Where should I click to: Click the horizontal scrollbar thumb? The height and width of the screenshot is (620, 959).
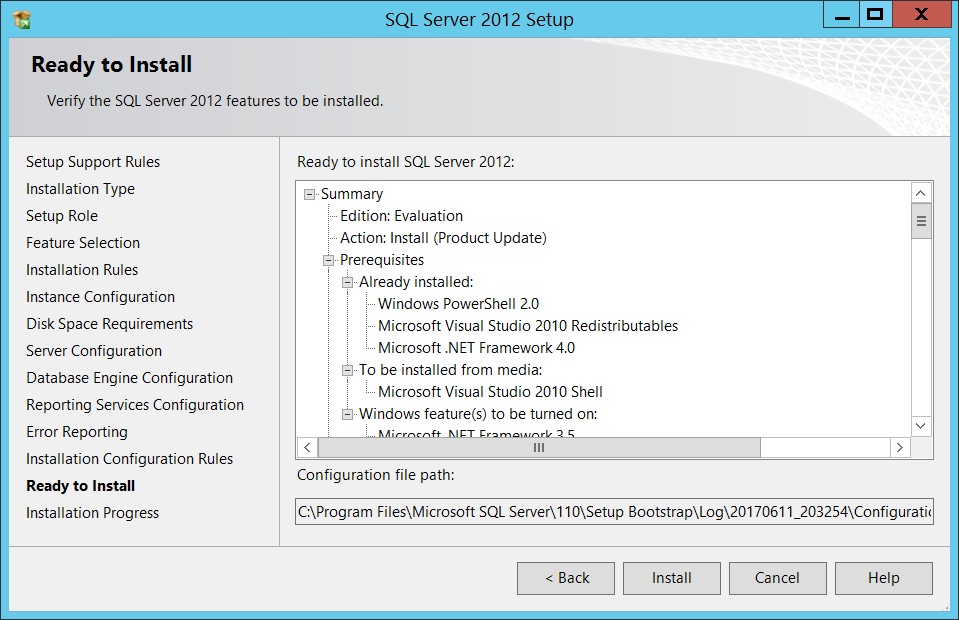click(539, 448)
